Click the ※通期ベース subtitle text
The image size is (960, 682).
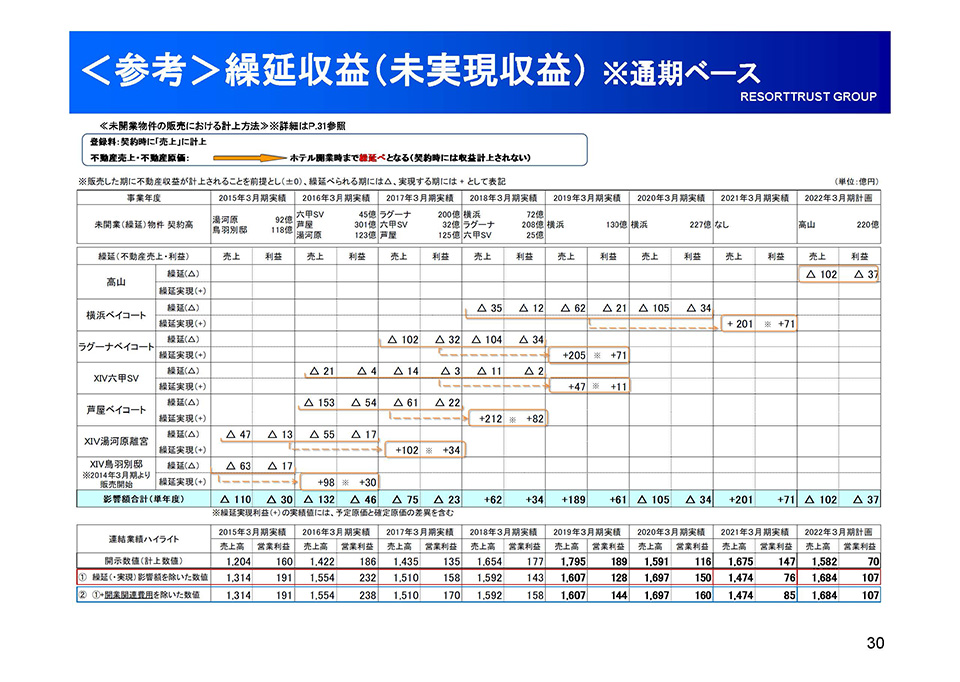tap(681, 74)
